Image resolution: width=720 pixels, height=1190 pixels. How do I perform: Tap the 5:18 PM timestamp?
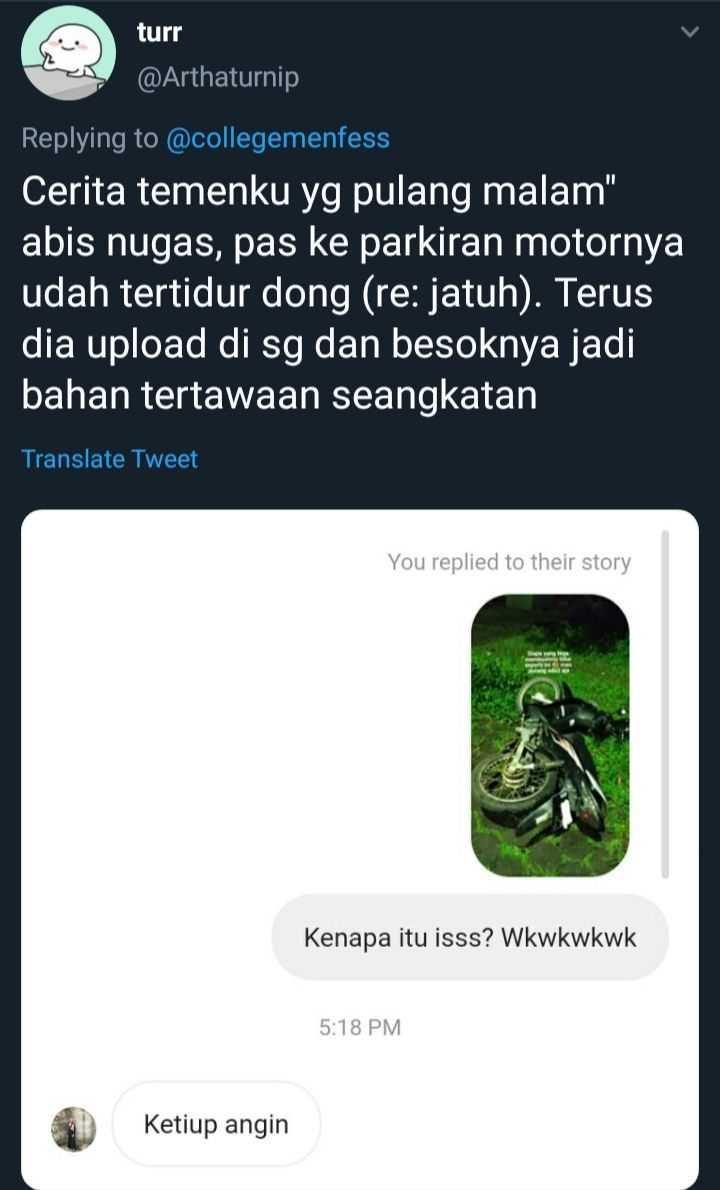pos(360,1028)
